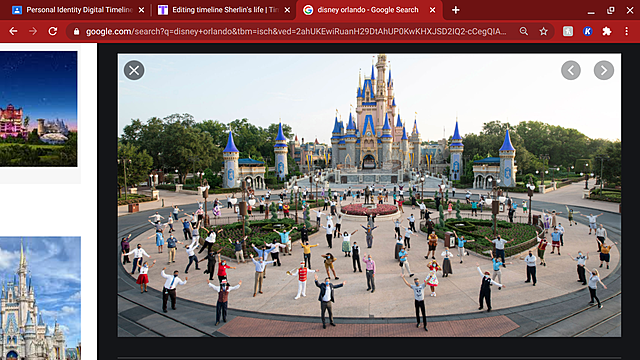
Task: Open a new browser tab
Action: [456, 10]
